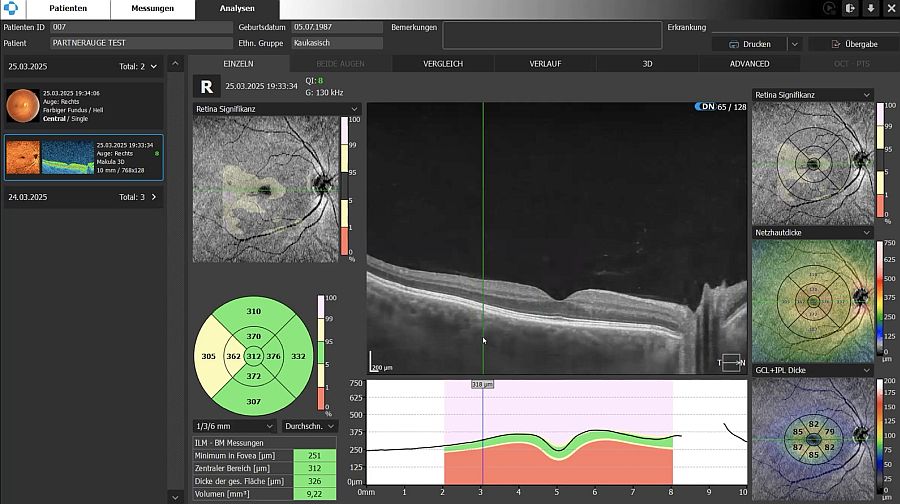The width and height of the screenshot is (900, 504).
Task: Open the Messungen tab
Action: pyautogui.click(x=152, y=8)
